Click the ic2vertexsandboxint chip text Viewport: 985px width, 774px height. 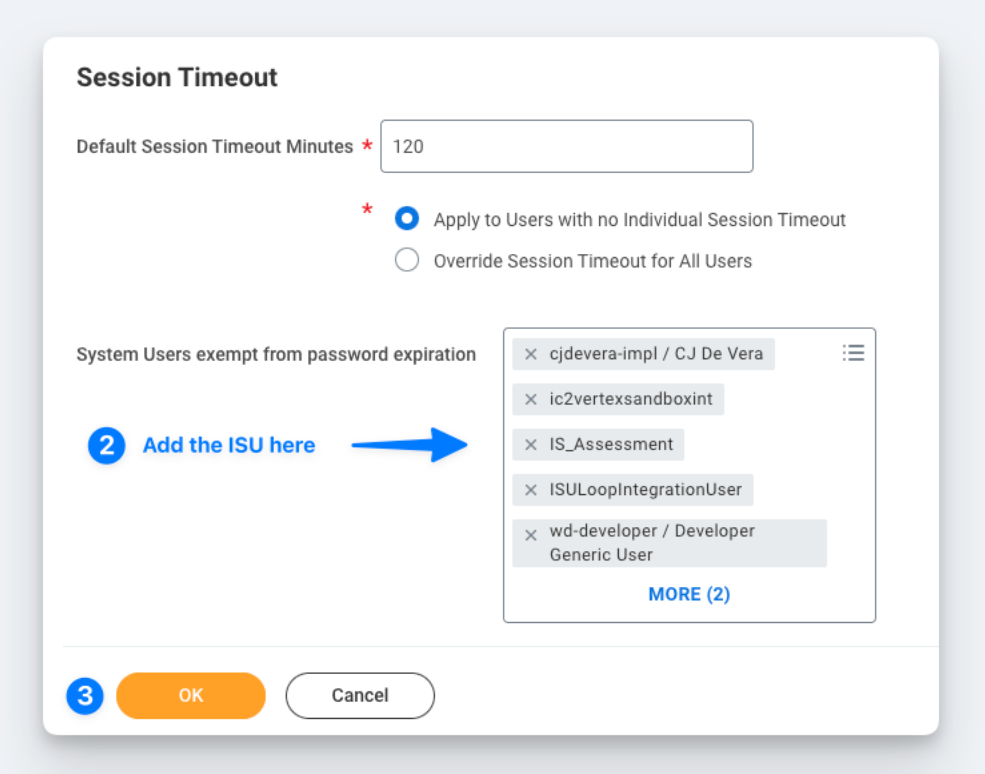631,399
